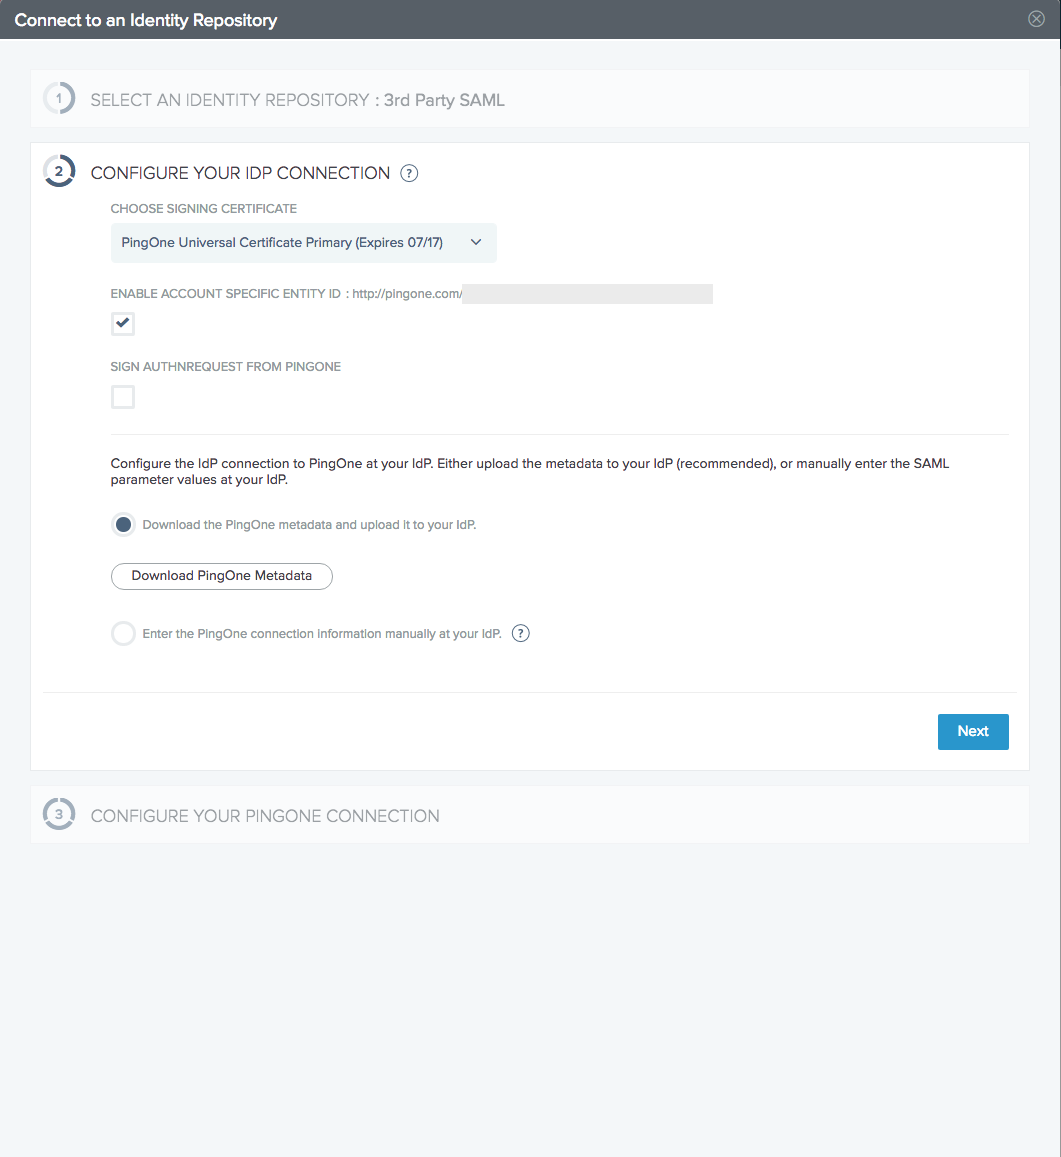Image resolution: width=1061 pixels, height=1157 pixels.
Task: Close the Connect to an Identity Repository dialog
Action: 1036,19
